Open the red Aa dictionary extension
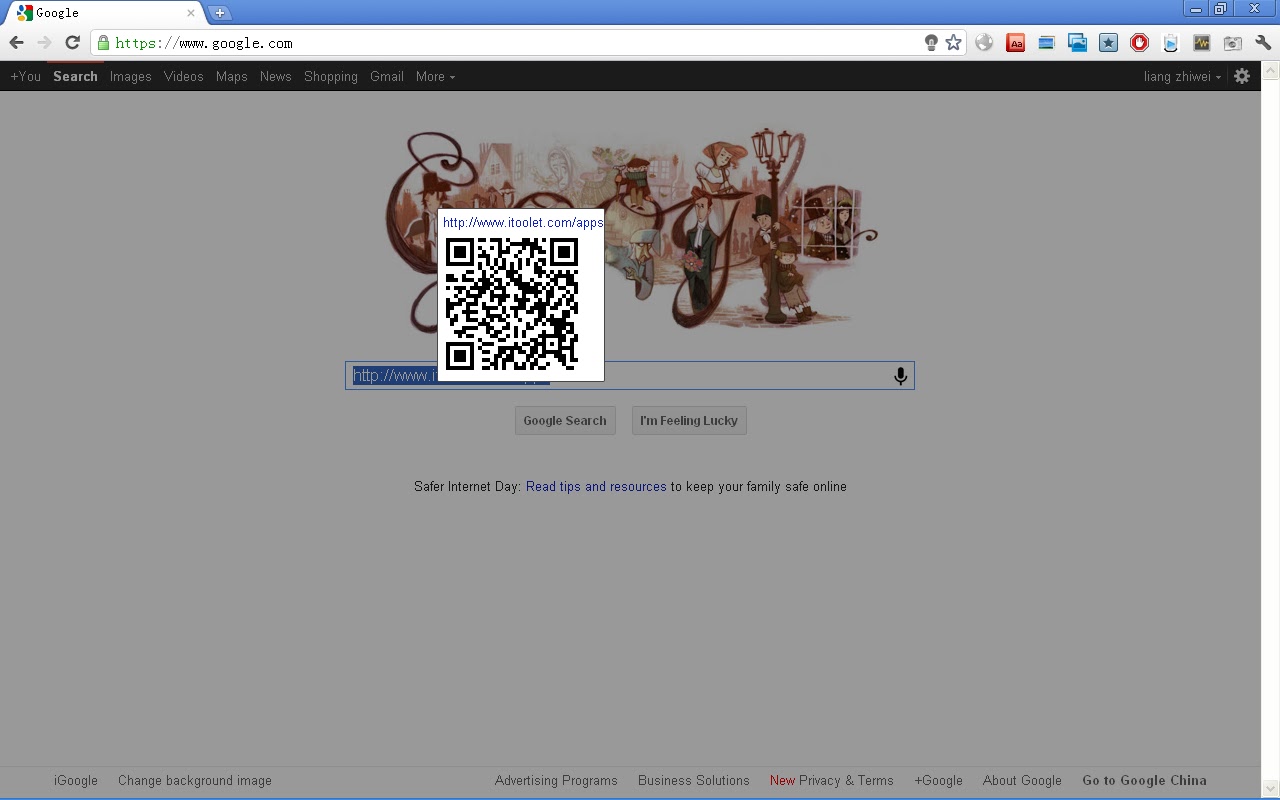The image size is (1280, 800). (1015, 43)
